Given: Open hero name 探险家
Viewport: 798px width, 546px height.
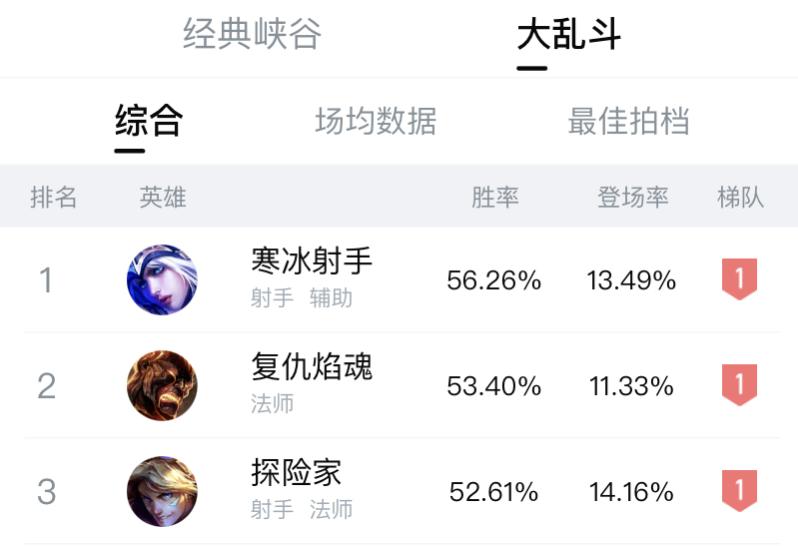Looking at the screenshot, I should [297, 472].
